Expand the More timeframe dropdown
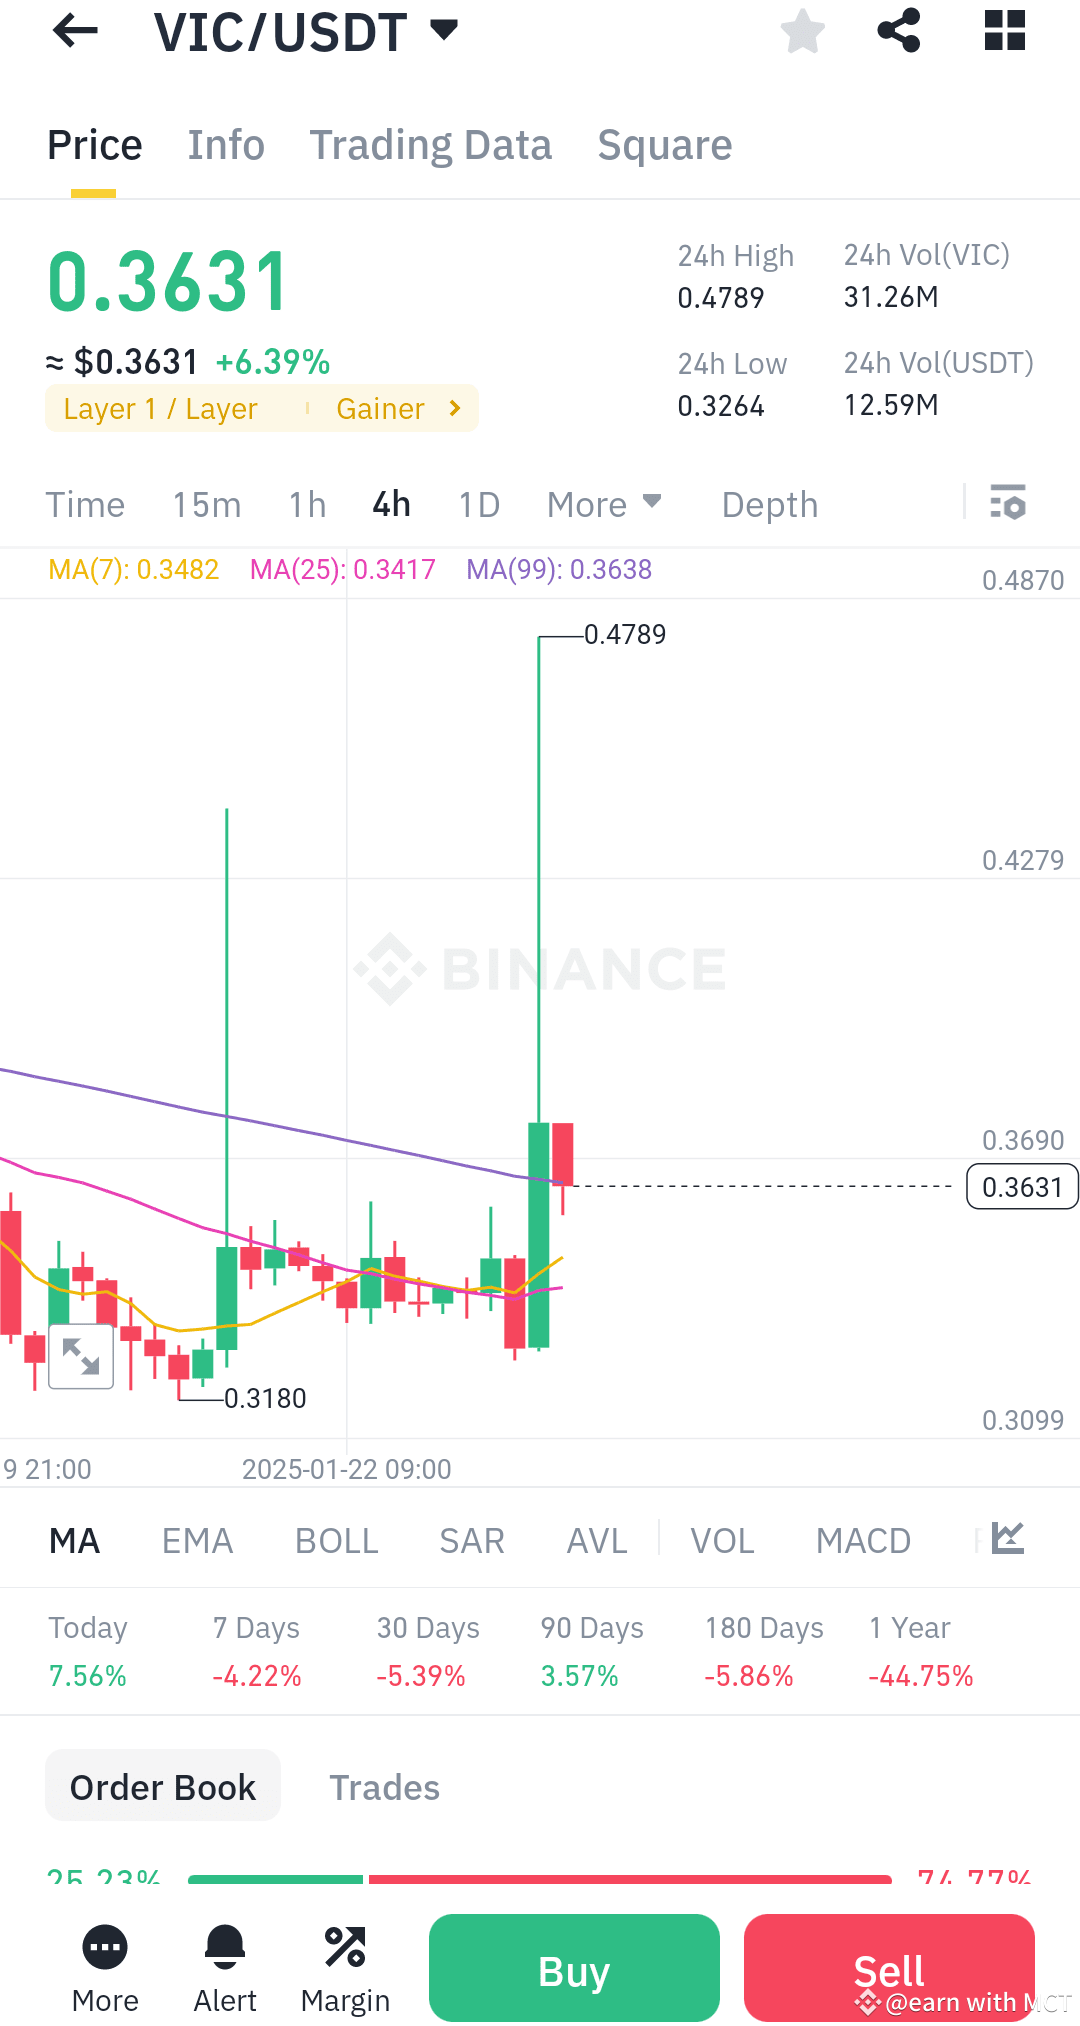Screen dimensions: 1080x2026 (x=602, y=504)
